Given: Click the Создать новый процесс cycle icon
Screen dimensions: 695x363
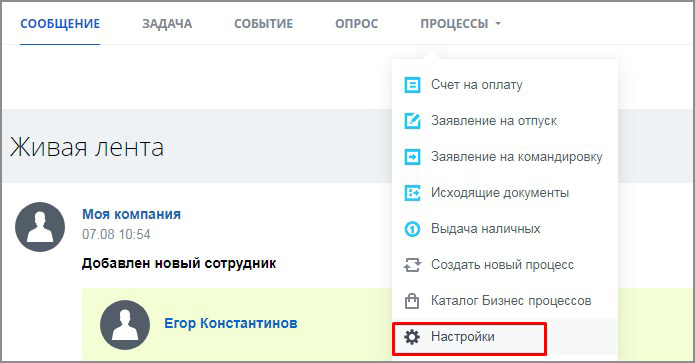Looking at the screenshot, I should (x=412, y=265).
